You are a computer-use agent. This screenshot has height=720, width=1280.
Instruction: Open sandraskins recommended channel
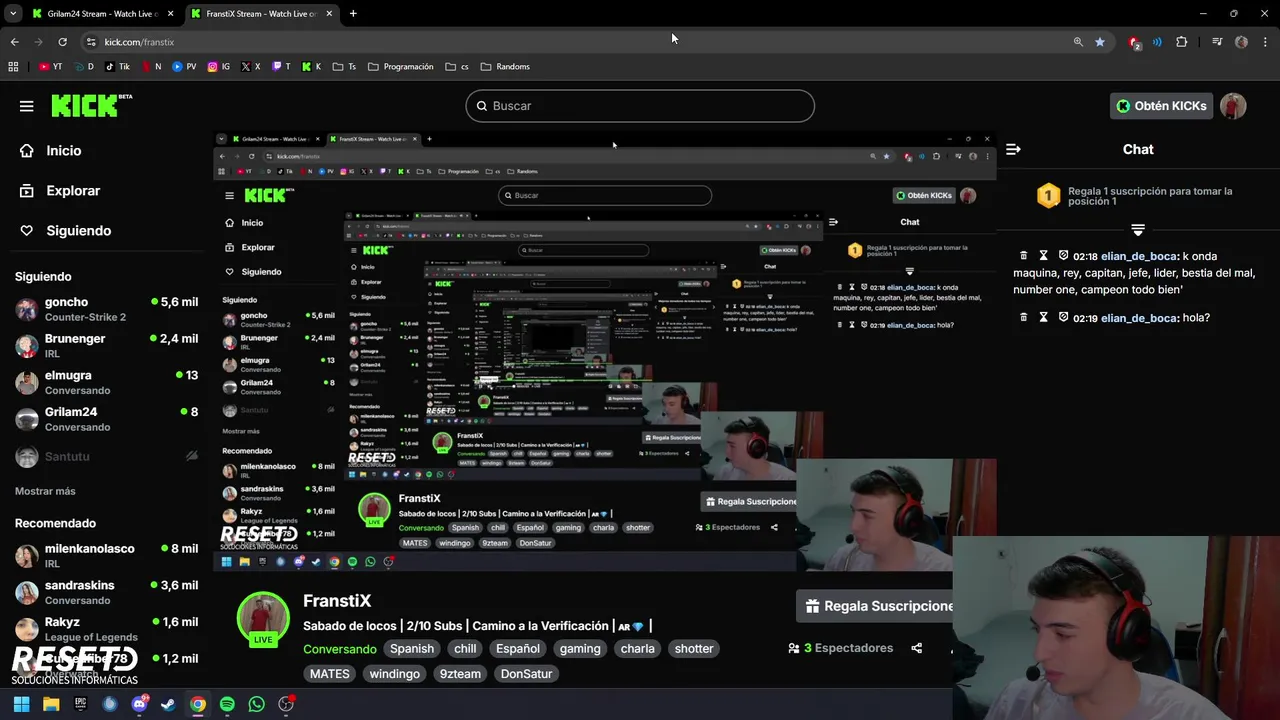106,592
